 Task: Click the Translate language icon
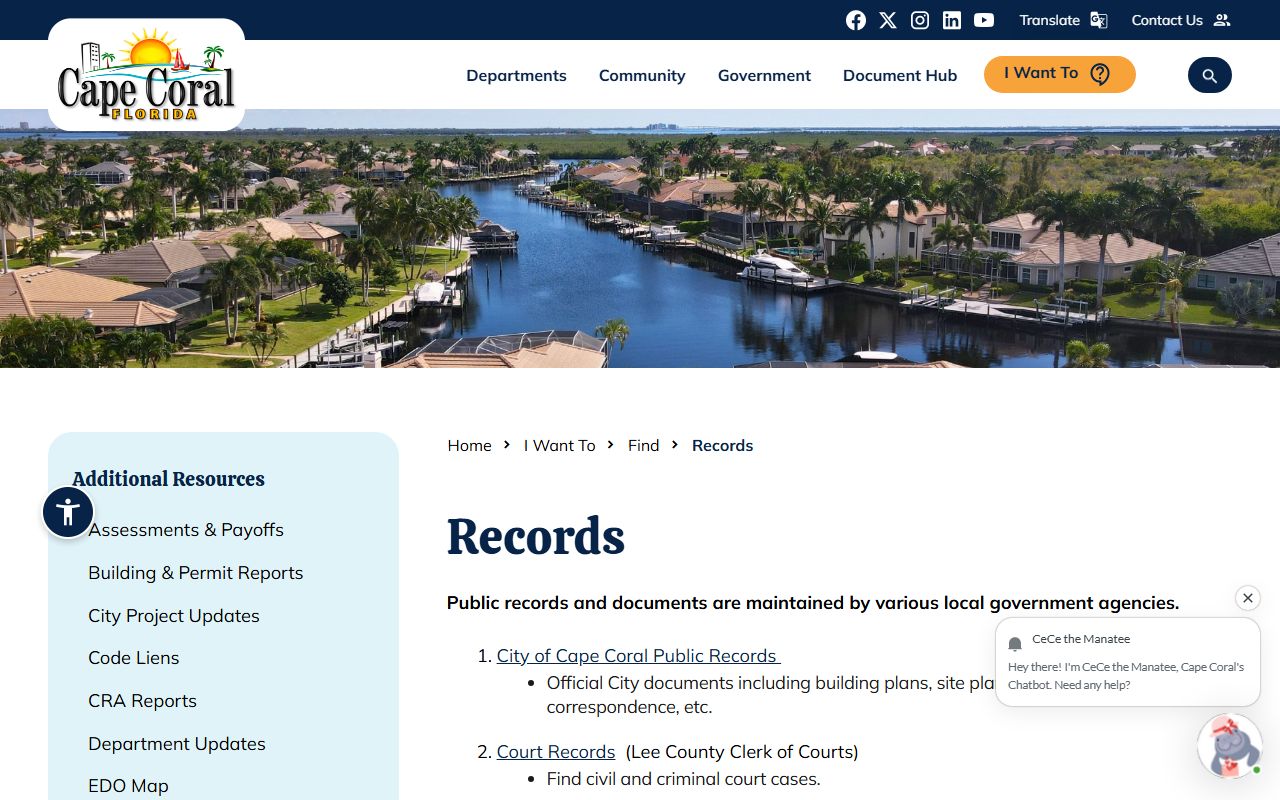tap(1099, 20)
